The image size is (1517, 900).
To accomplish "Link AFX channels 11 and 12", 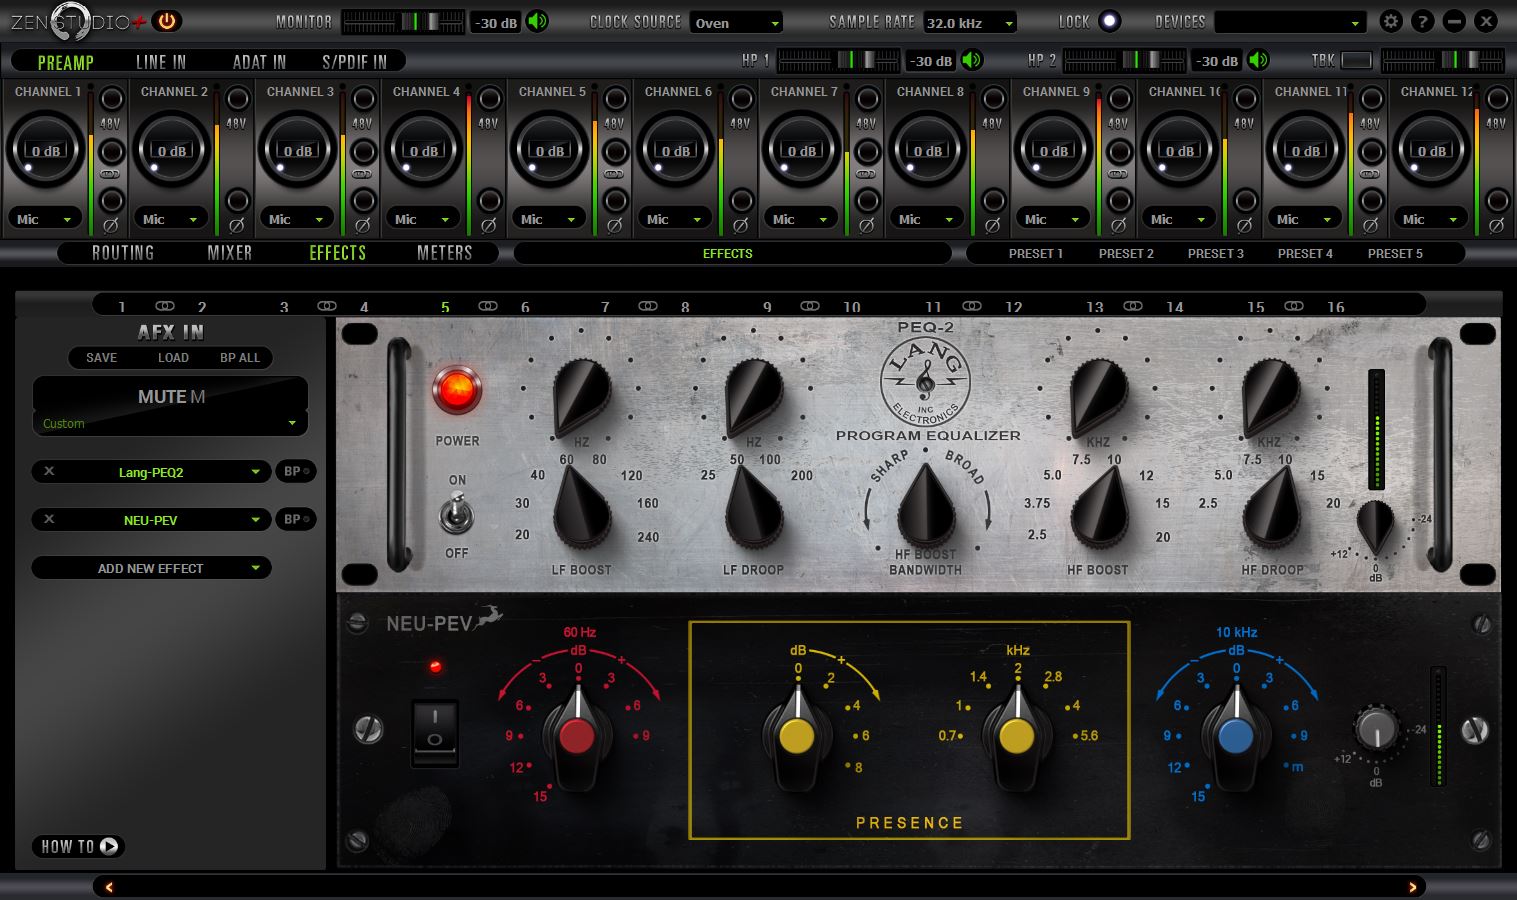I will tap(971, 306).
